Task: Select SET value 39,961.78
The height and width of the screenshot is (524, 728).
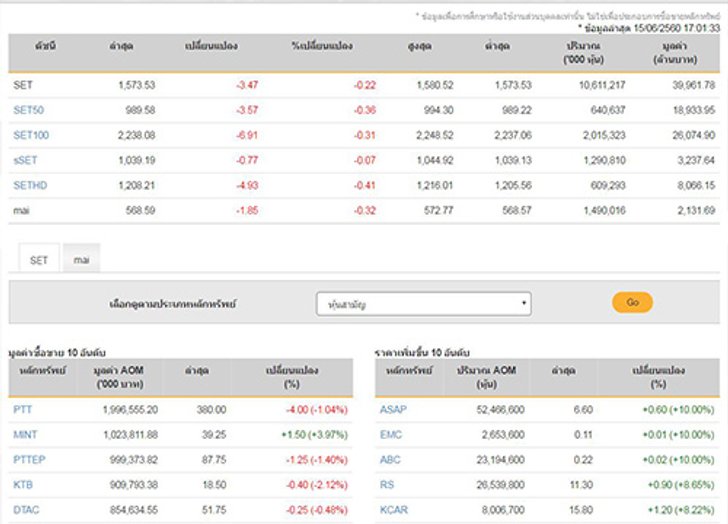Action: pyautogui.click(x=694, y=85)
